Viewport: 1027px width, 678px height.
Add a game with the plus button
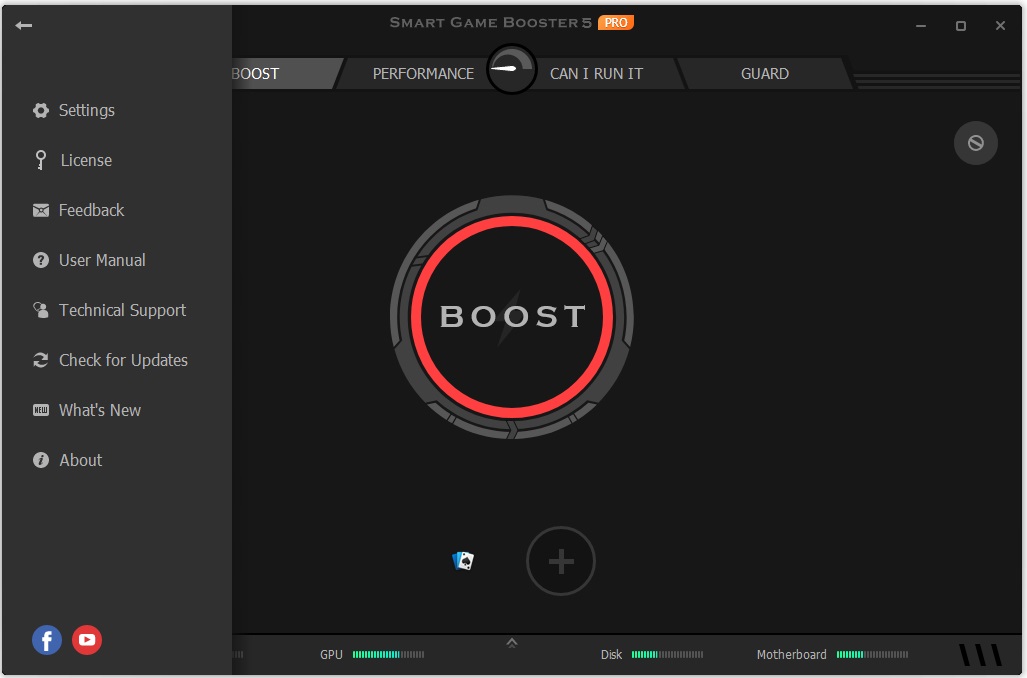(x=561, y=561)
